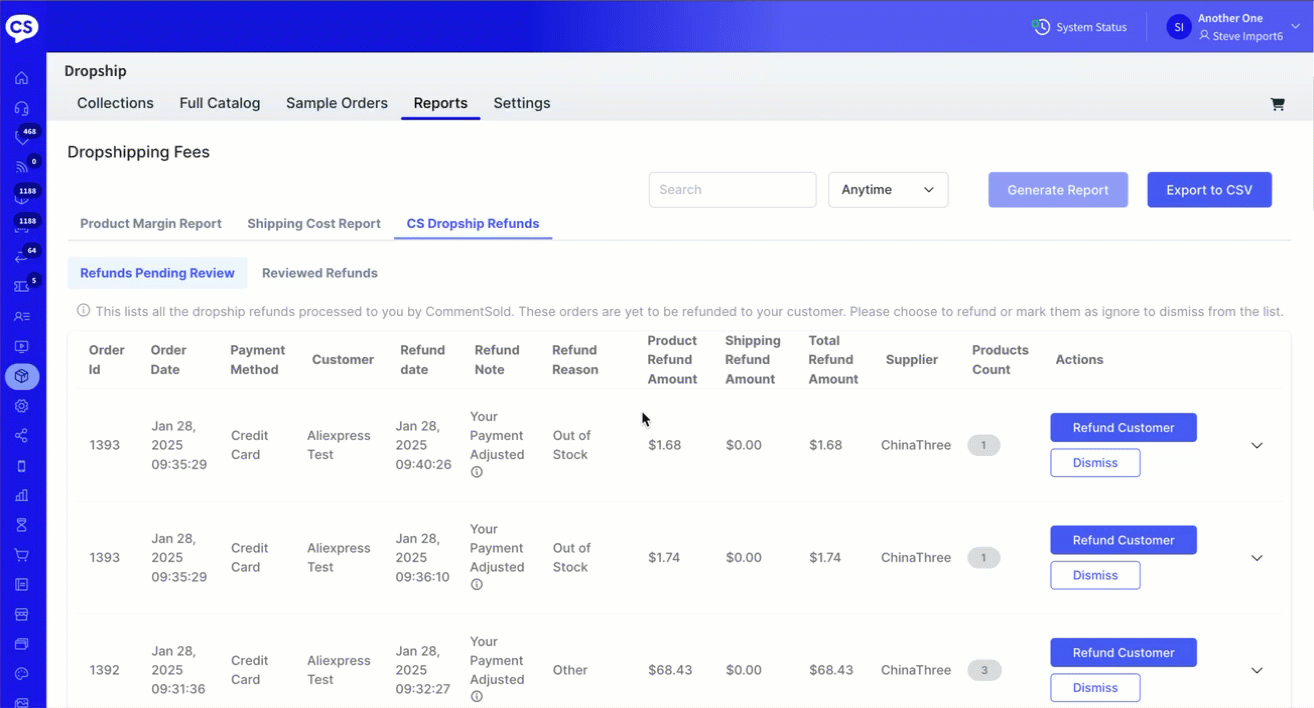This screenshot has height=708, width=1314.
Task: Open the Anytime date range dropdown
Action: [888, 190]
